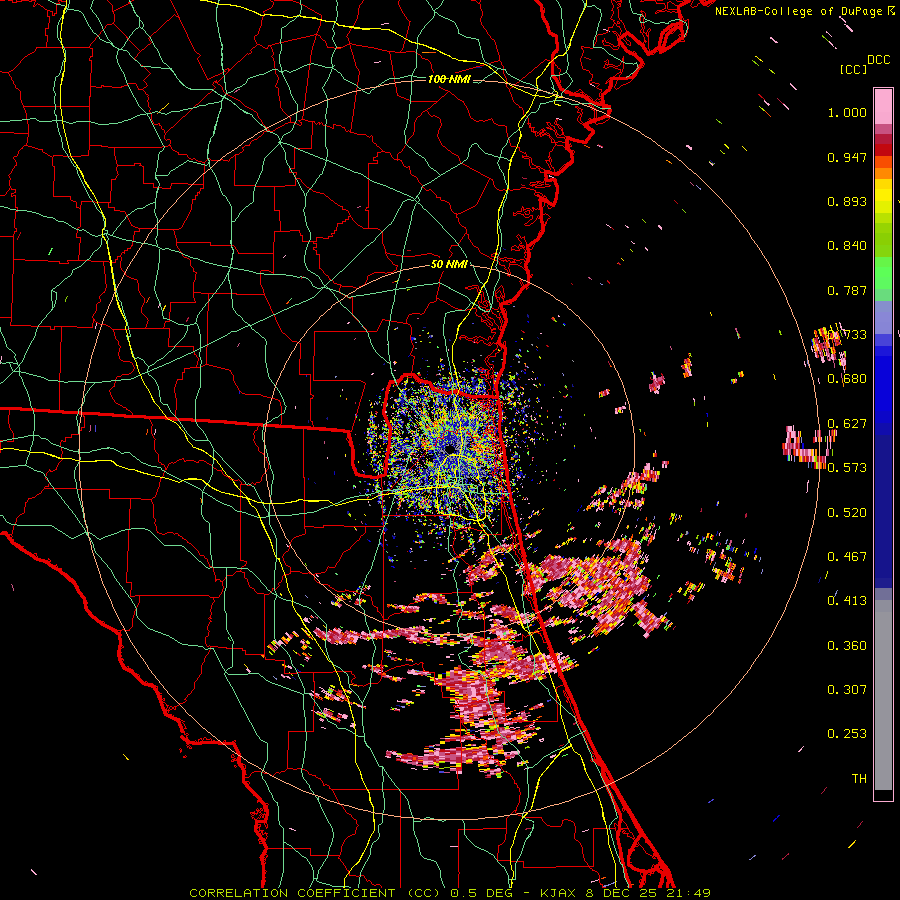Click the TH threshold label

coord(859,779)
